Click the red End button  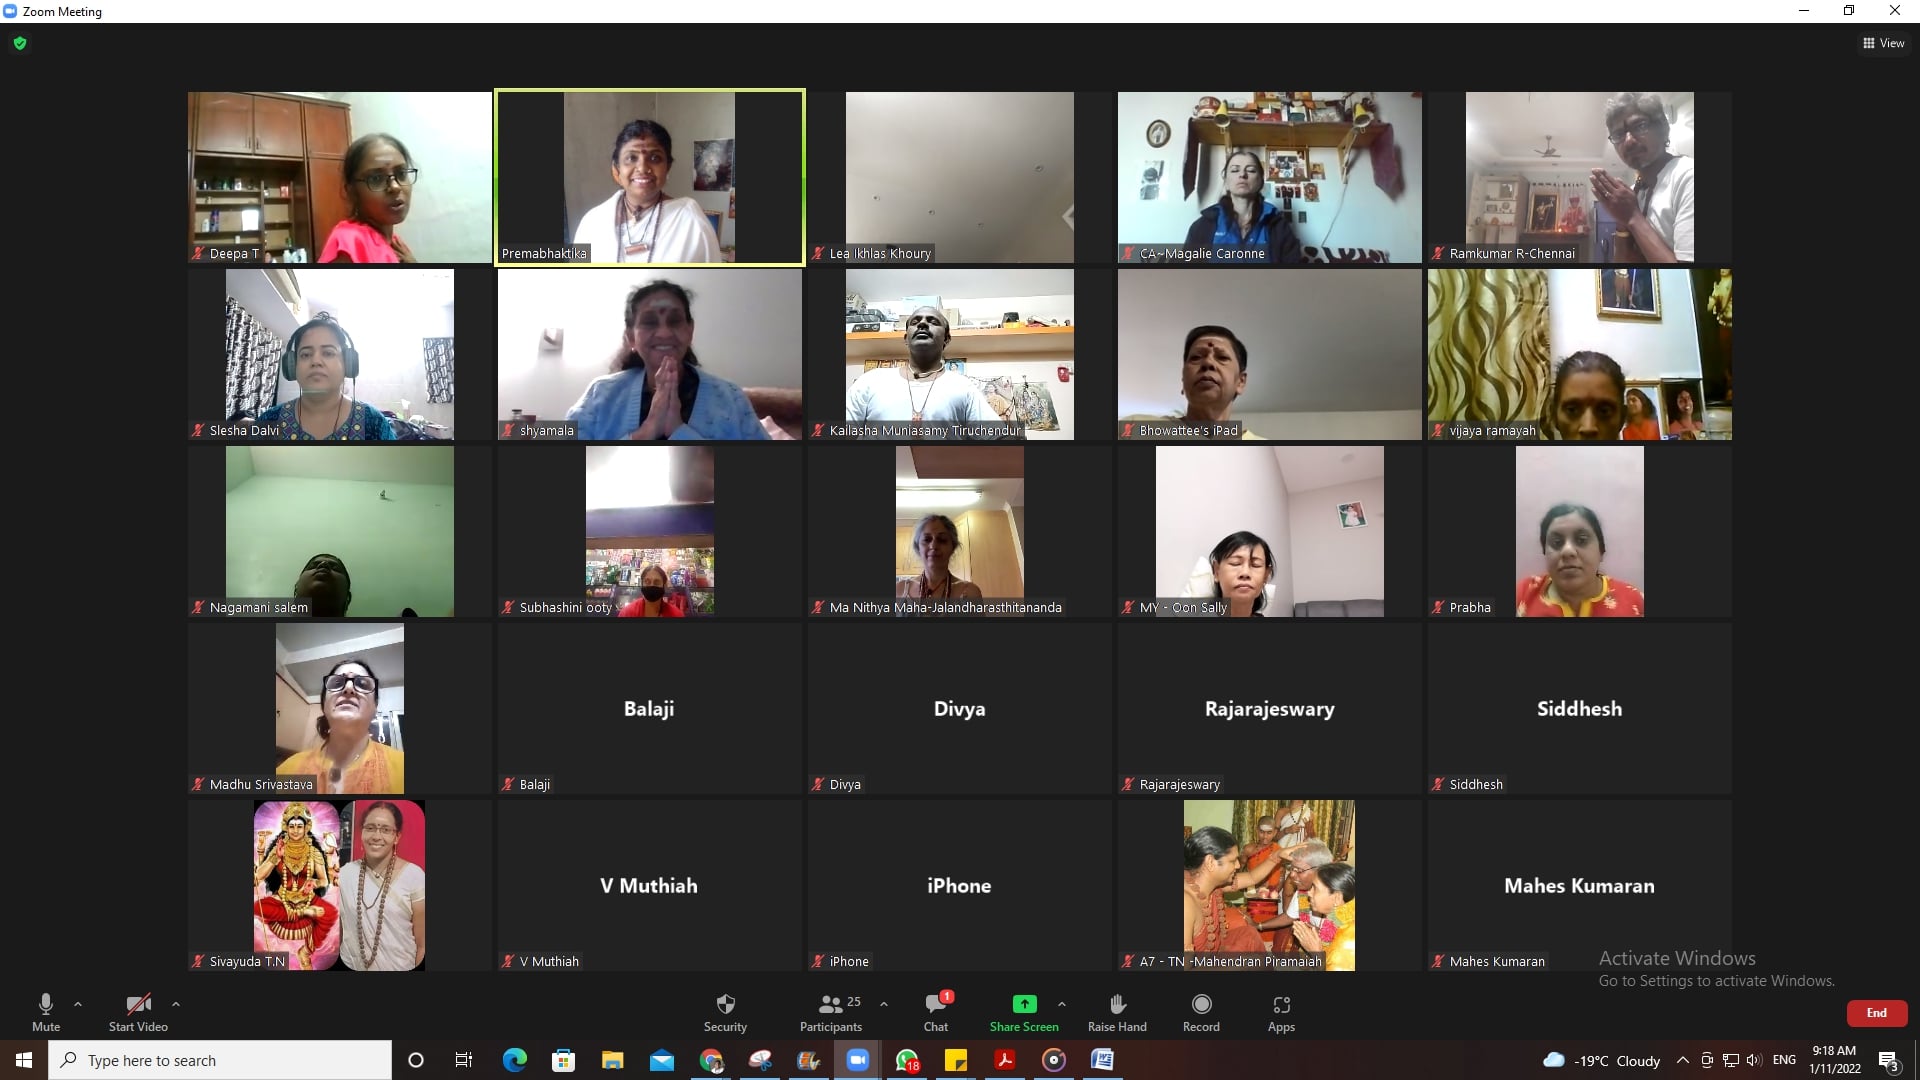(x=1876, y=1013)
